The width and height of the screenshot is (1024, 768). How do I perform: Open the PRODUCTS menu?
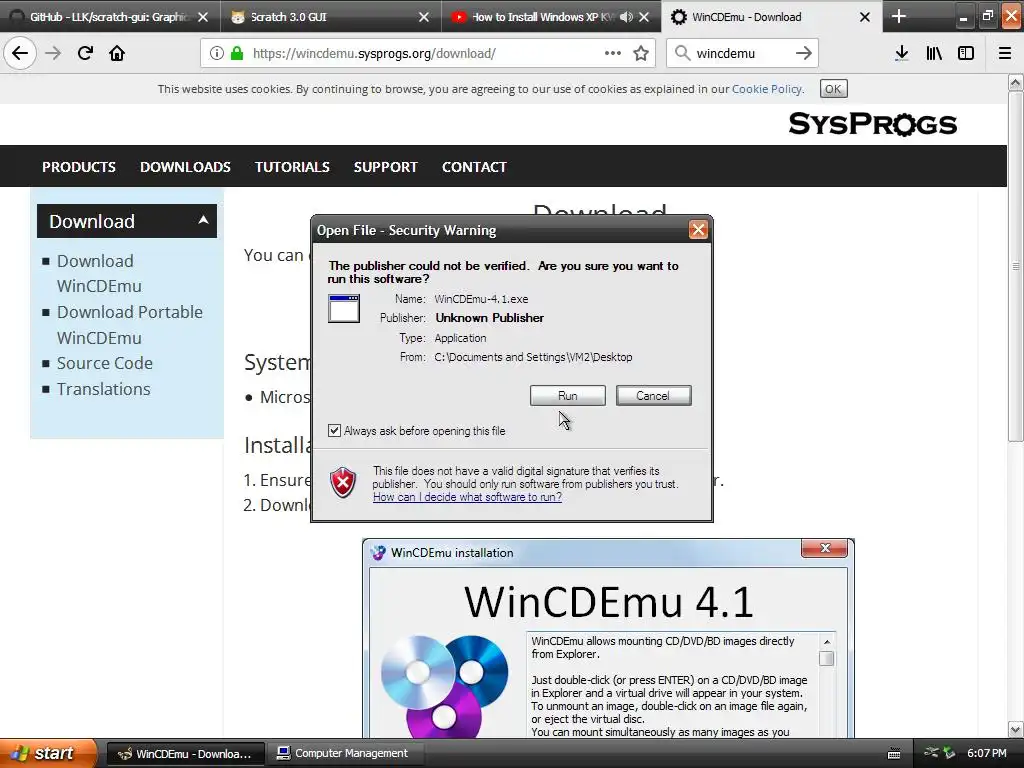click(79, 167)
